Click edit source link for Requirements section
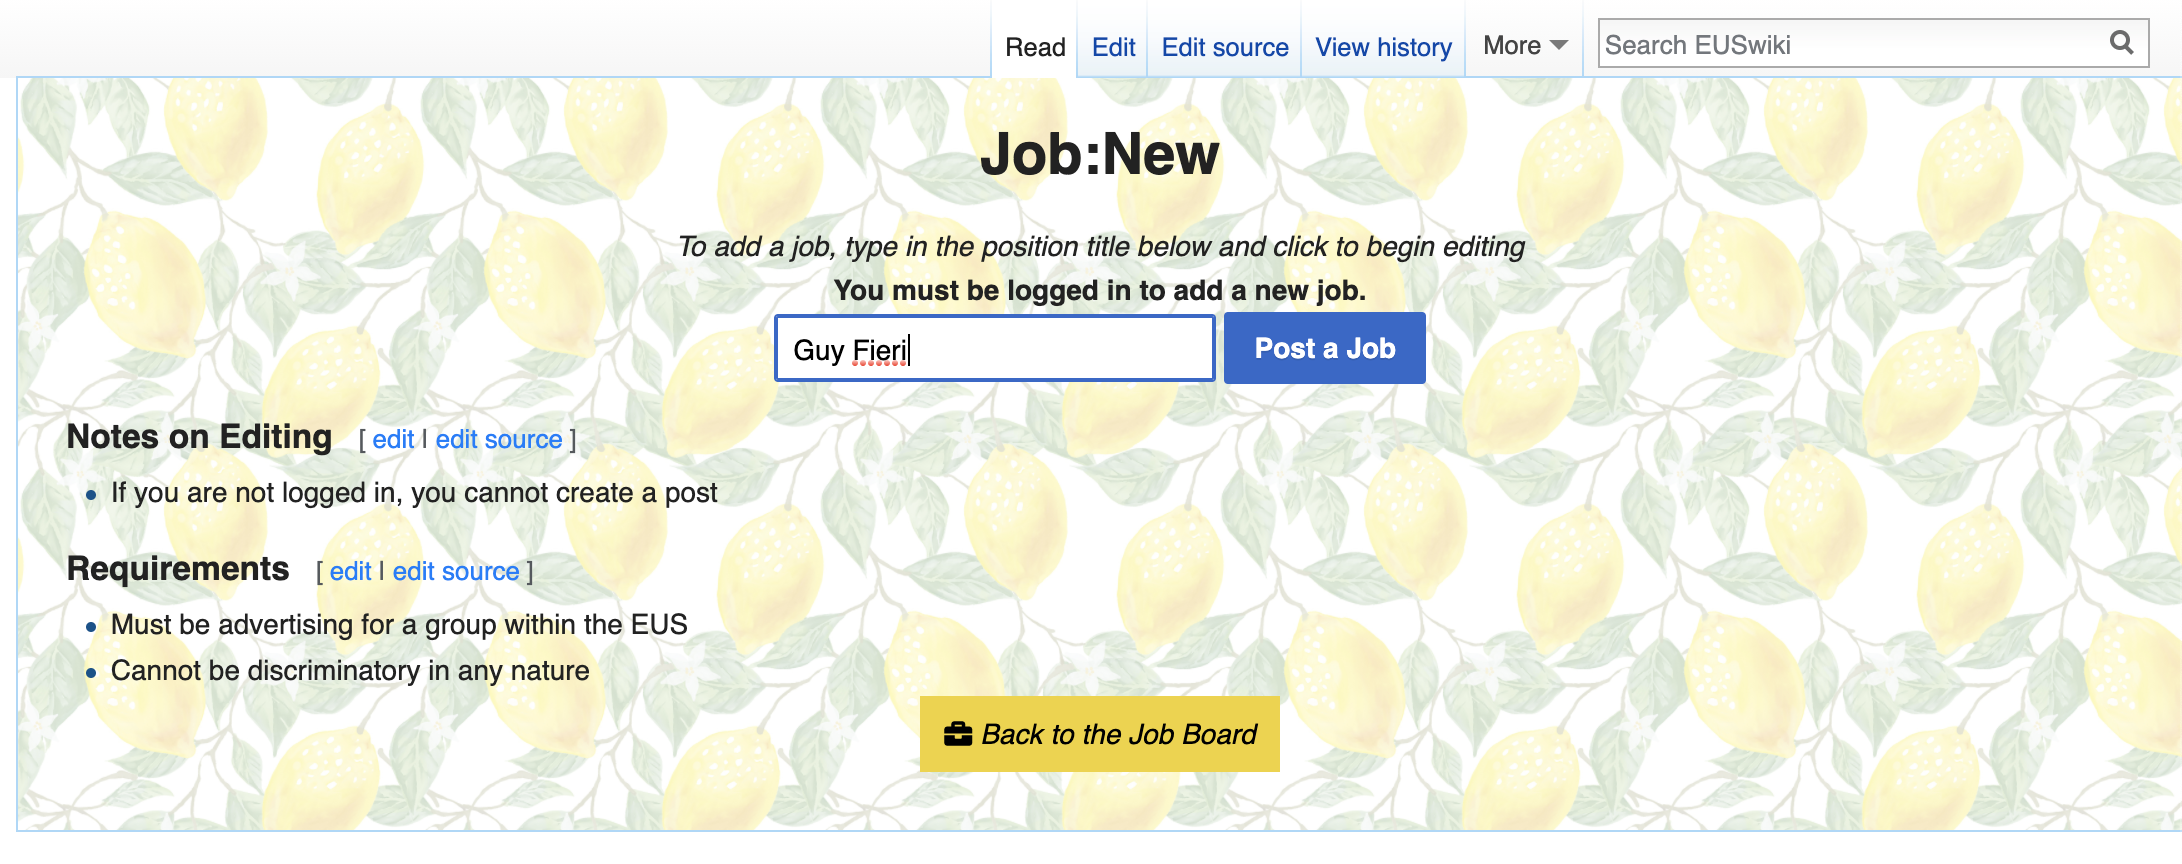The width and height of the screenshot is (2182, 864). point(456,571)
